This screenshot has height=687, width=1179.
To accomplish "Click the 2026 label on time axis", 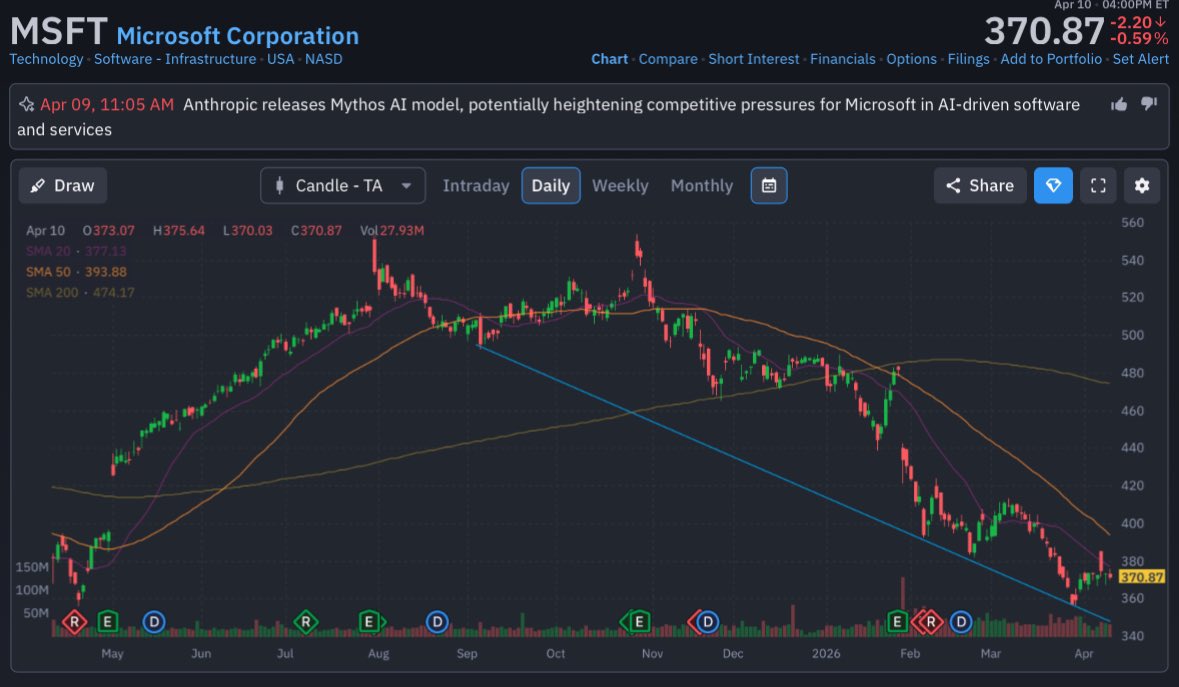I will pos(826,653).
